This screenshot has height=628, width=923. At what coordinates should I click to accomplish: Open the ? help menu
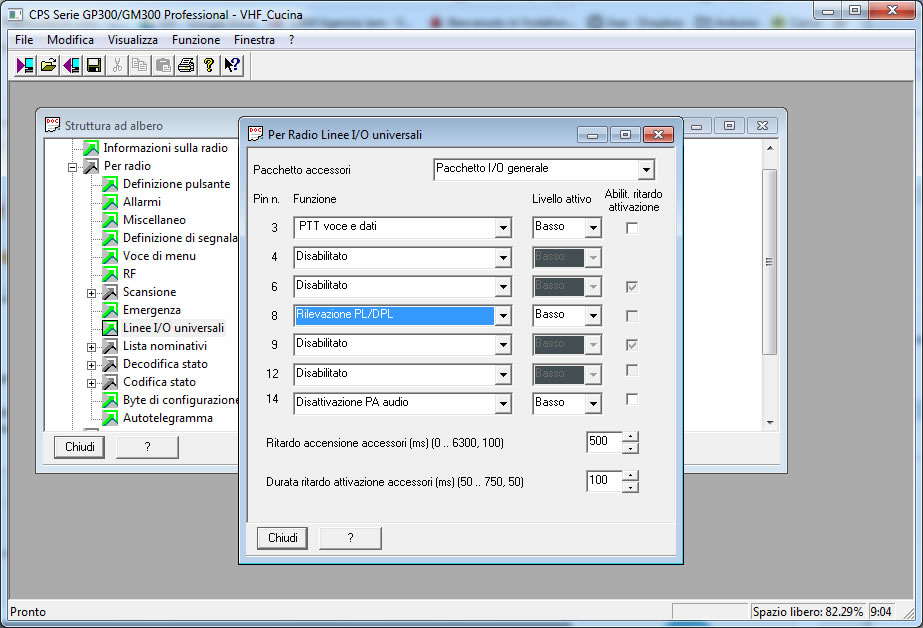291,39
